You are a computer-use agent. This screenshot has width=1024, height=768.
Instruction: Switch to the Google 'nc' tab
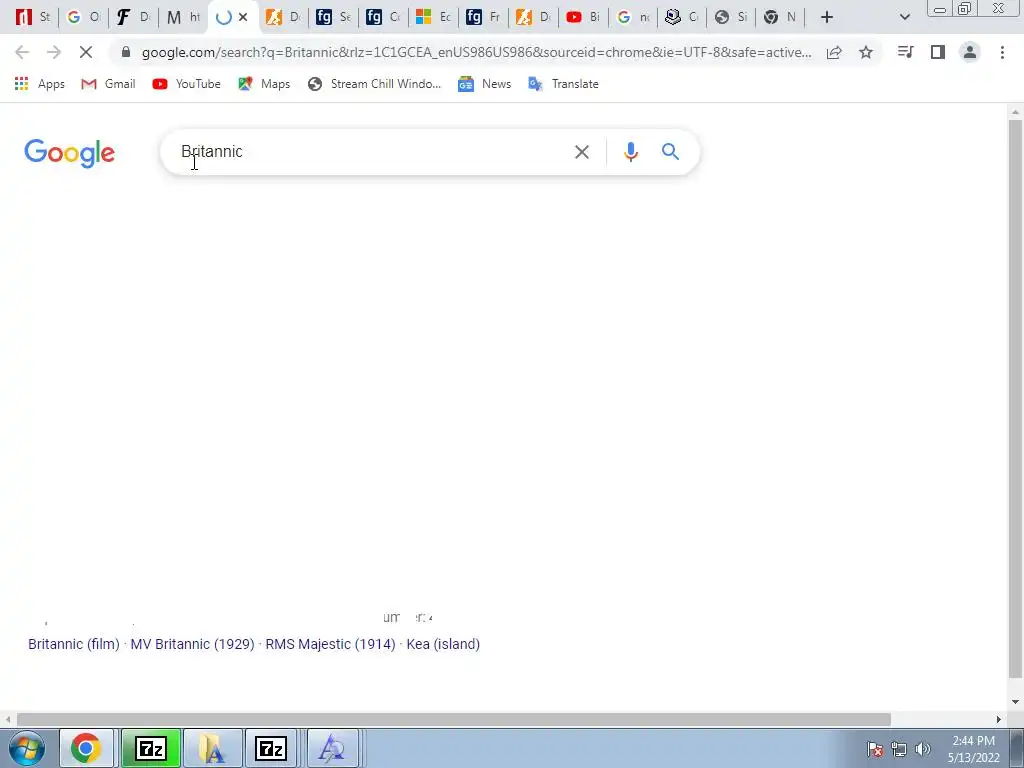click(x=633, y=17)
